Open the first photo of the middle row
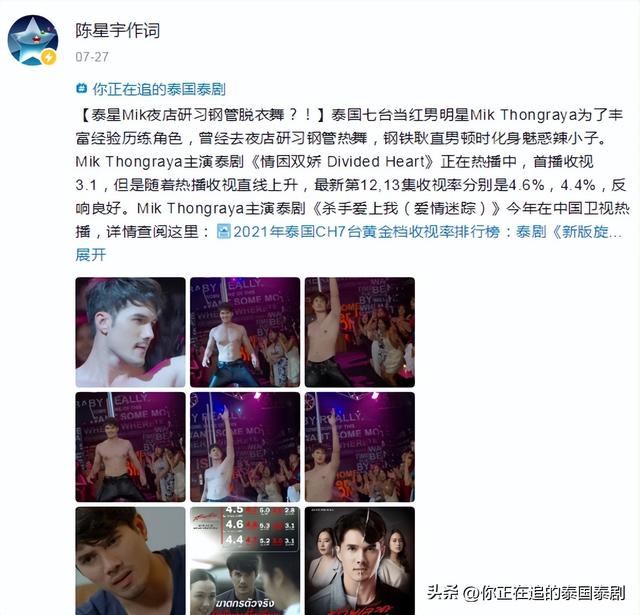 [x=130, y=447]
